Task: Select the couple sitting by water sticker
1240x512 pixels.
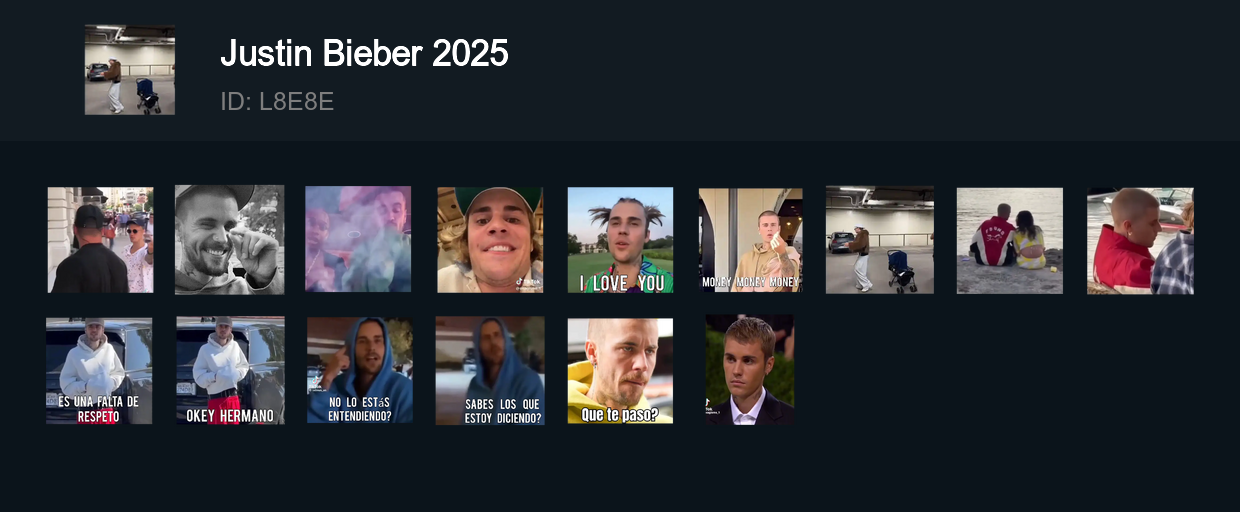Action: [x=1010, y=240]
